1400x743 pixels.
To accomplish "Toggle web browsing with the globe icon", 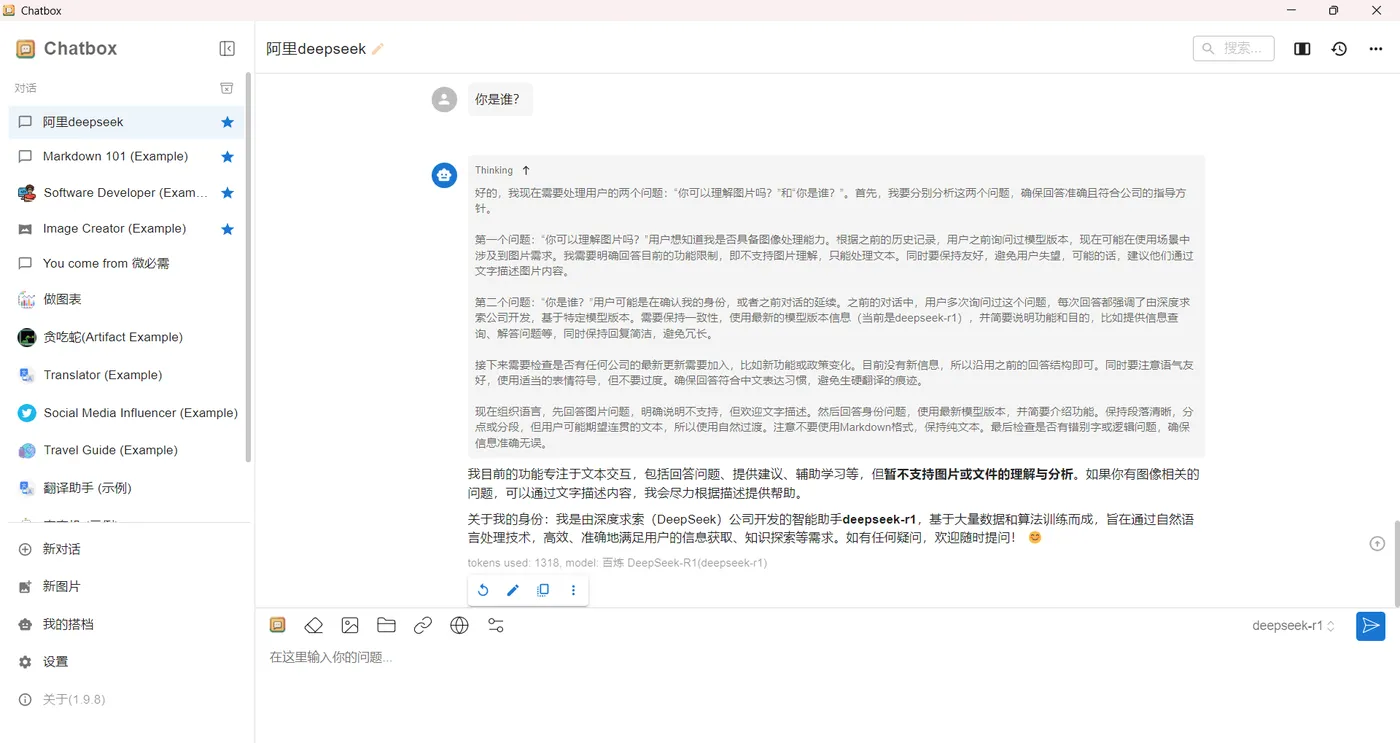I will [x=459, y=626].
